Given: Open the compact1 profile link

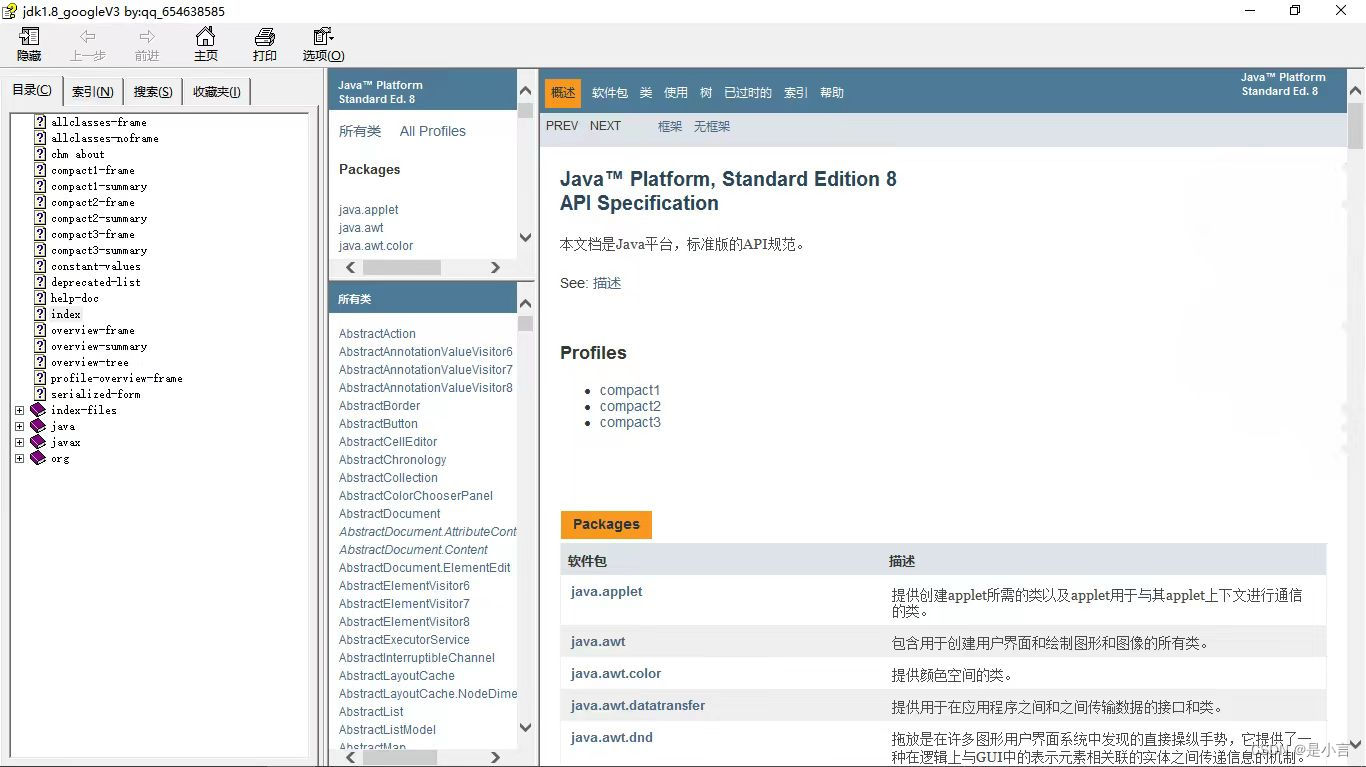Looking at the screenshot, I should click(x=630, y=390).
